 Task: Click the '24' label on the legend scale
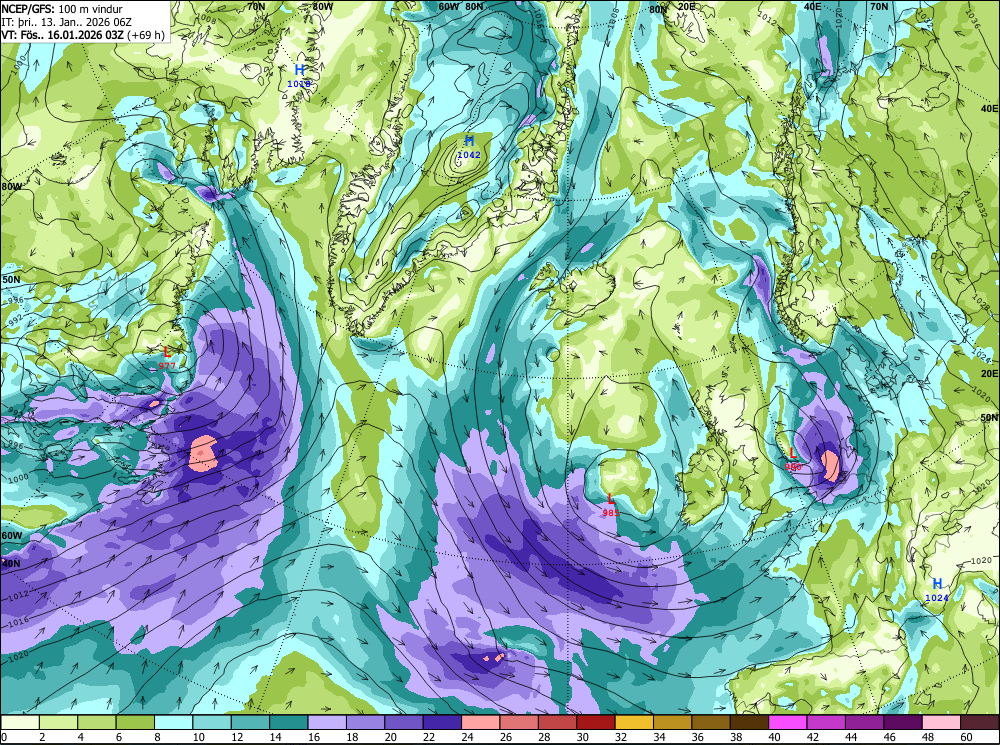tap(466, 737)
